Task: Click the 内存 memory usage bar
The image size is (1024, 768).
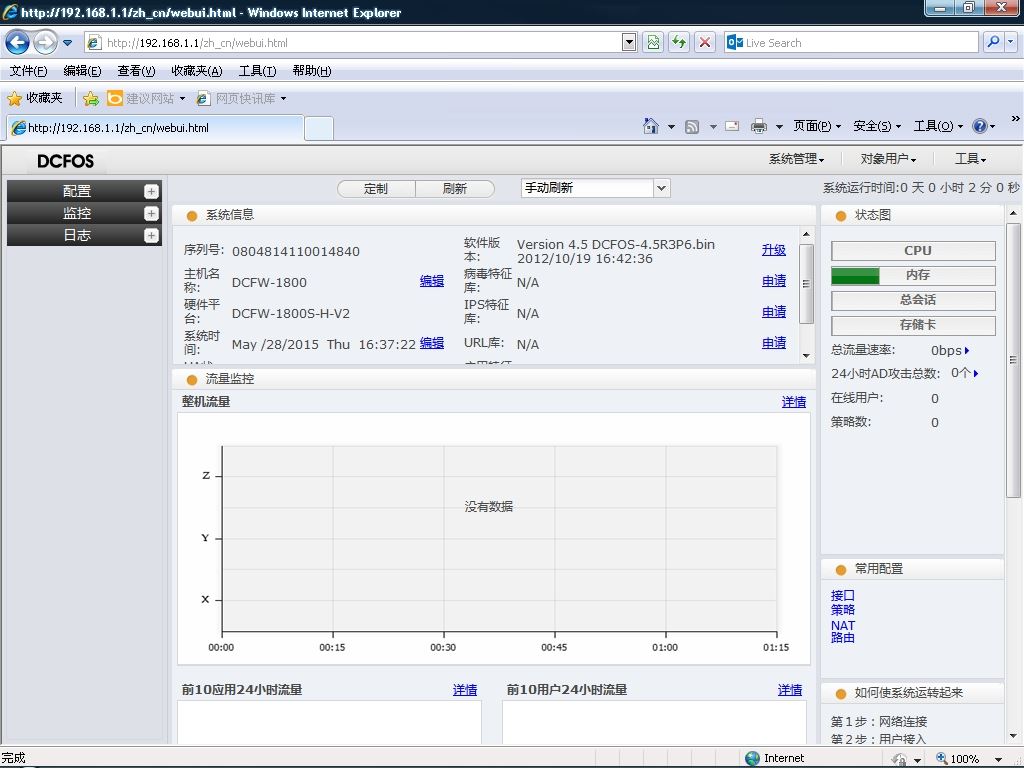Action: [x=914, y=276]
